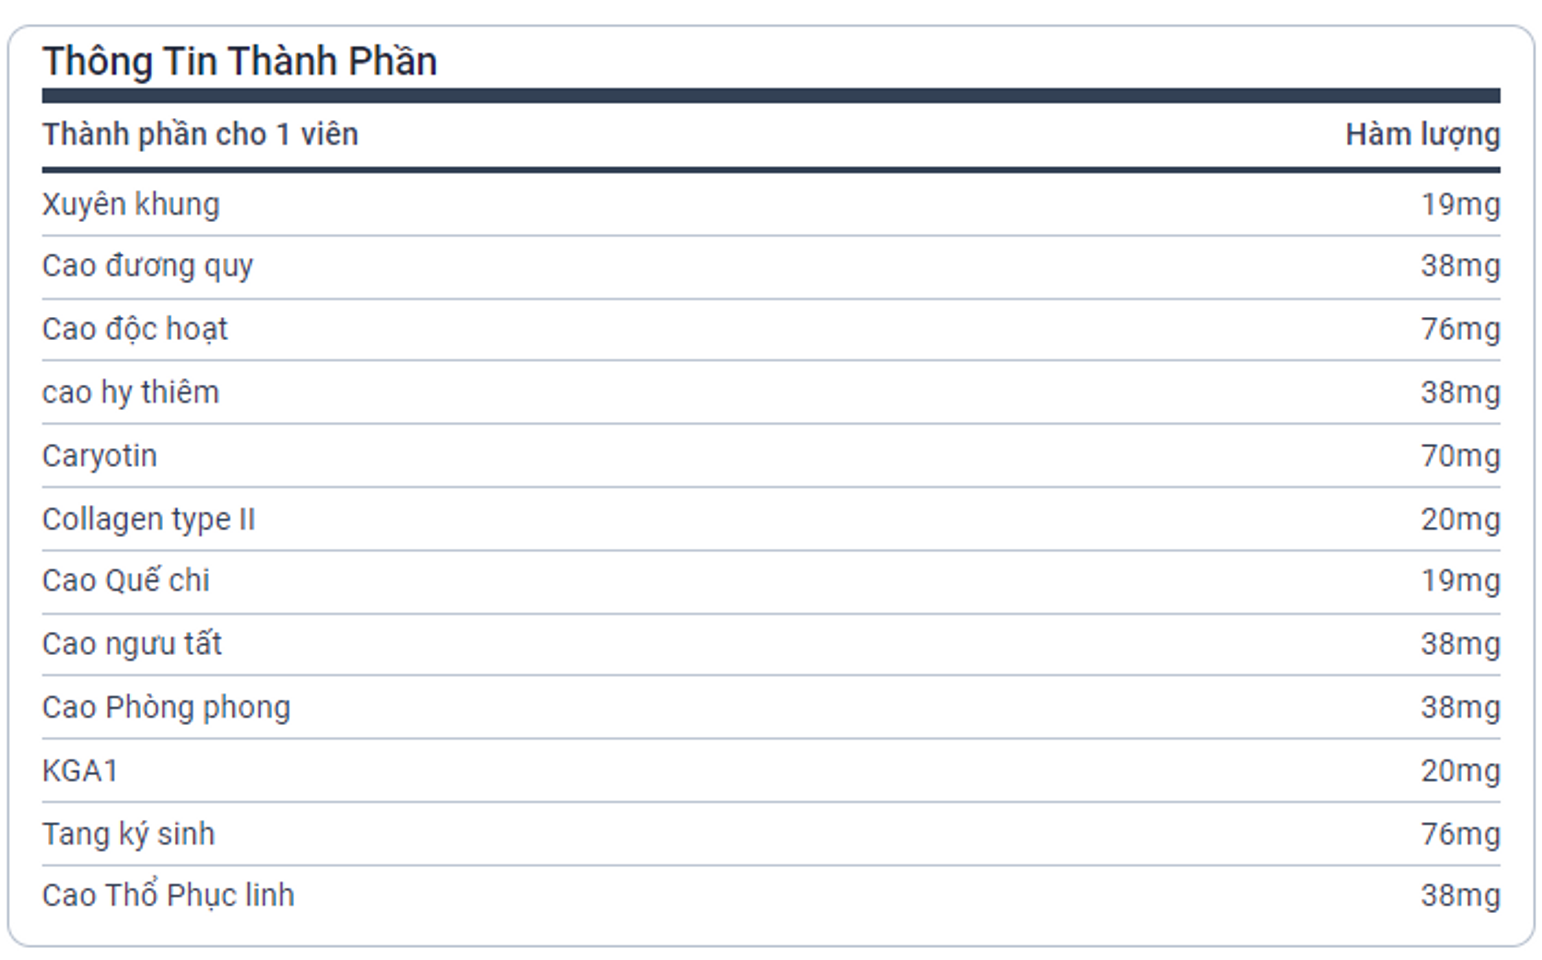Click the 70mg amount for Caryotin
This screenshot has height=960, width=1542.
(x=1460, y=456)
